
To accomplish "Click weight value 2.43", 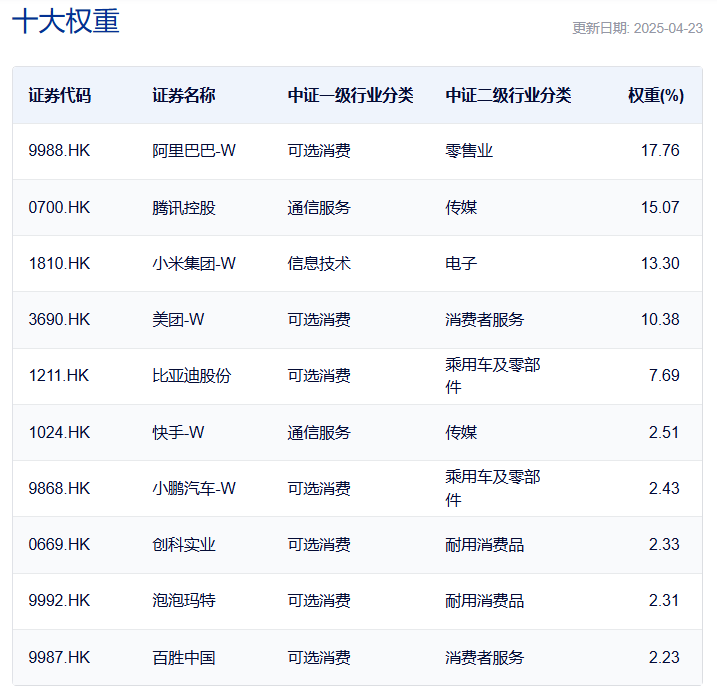I will click(x=664, y=488).
